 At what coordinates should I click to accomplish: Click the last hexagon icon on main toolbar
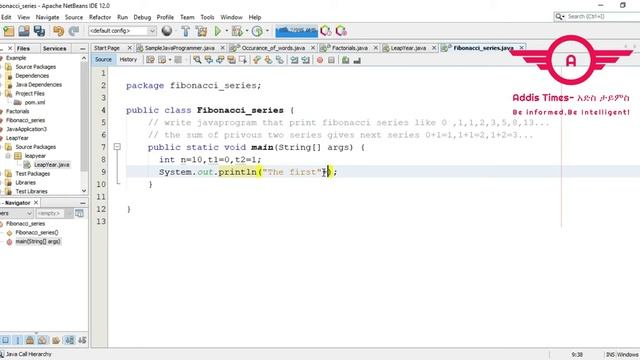pyautogui.click(x=341, y=31)
